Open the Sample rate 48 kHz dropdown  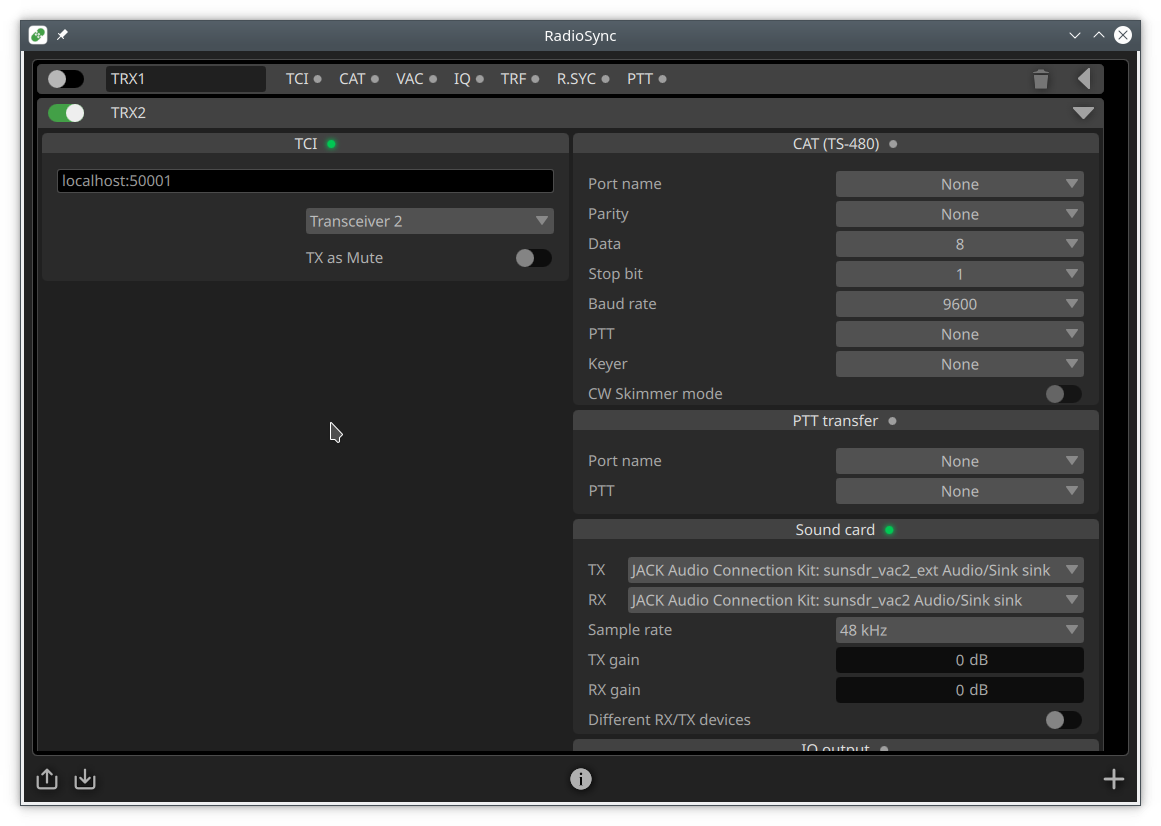(x=960, y=630)
